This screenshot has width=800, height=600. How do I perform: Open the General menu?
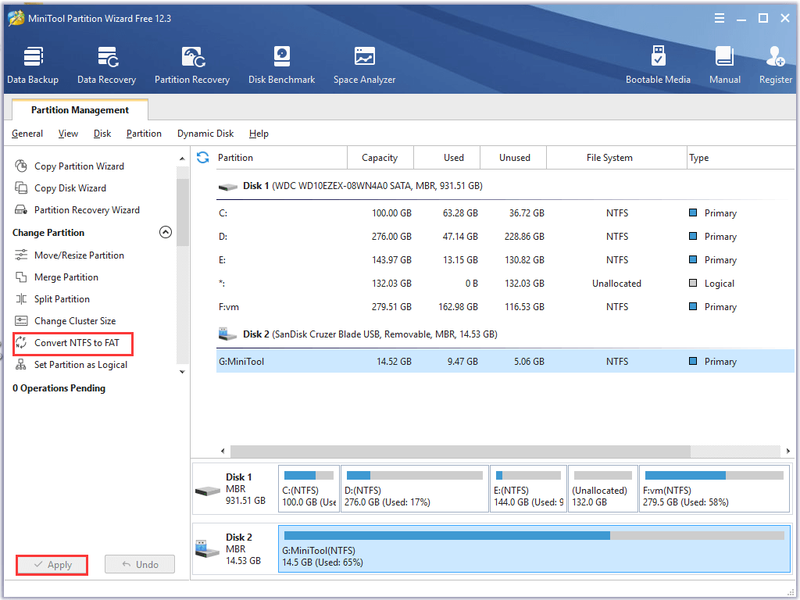(x=27, y=134)
